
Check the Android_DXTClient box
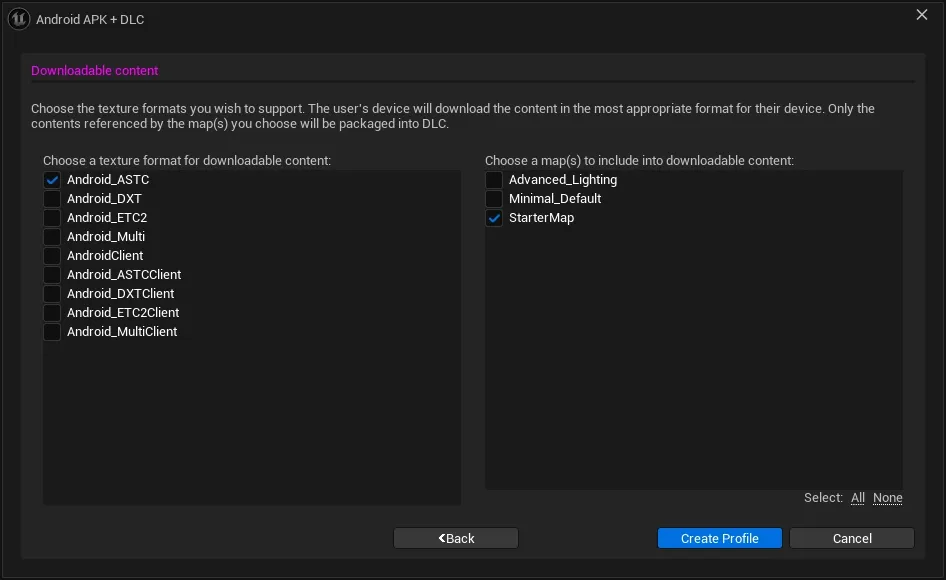pyautogui.click(x=52, y=294)
